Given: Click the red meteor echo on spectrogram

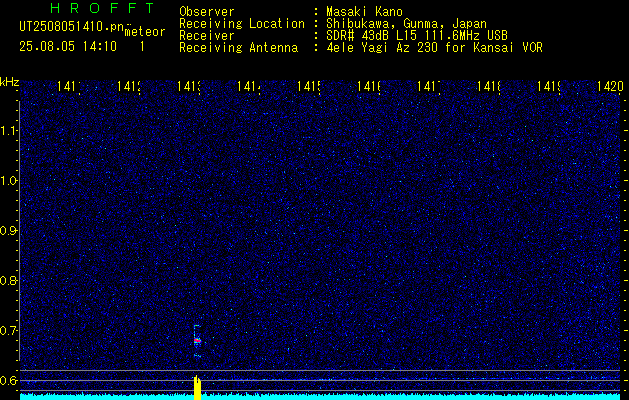Looking at the screenshot, I should coord(197,341).
